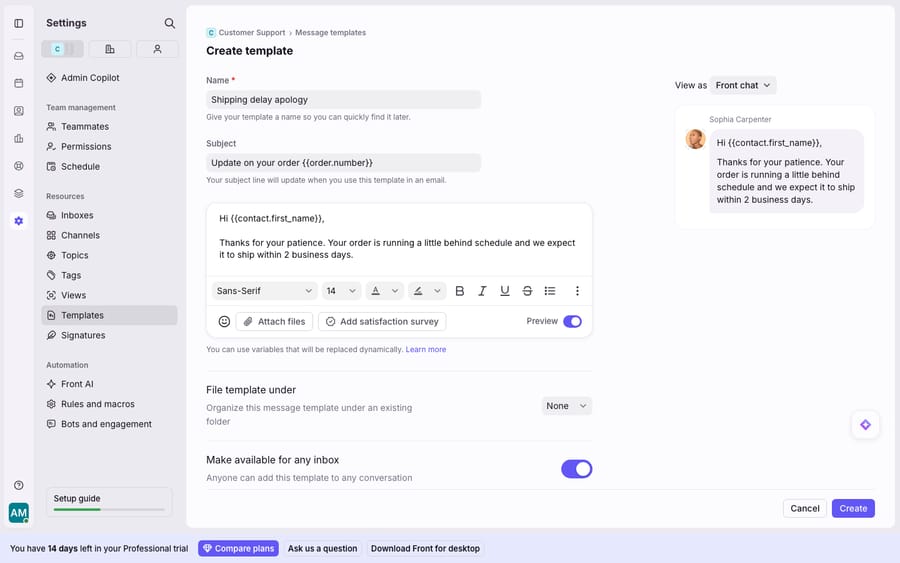Toggle strikethrough formatting

(x=527, y=291)
